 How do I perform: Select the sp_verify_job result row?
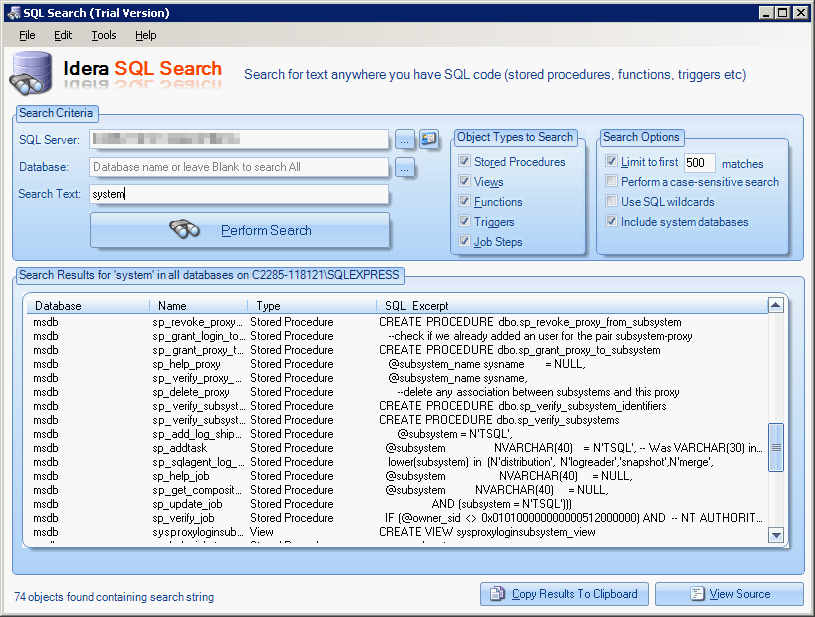tap(398, 519)
